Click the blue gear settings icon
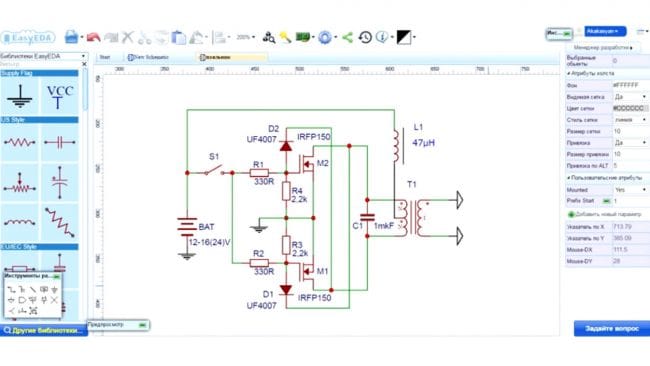 tap(325, 38)
